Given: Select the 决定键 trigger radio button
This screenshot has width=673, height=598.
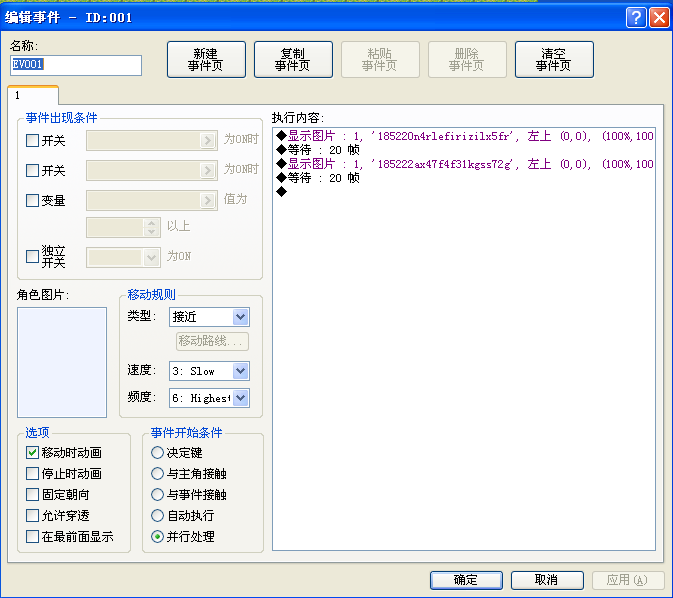Looking at the screenshot, I should (x=158, y=452).
